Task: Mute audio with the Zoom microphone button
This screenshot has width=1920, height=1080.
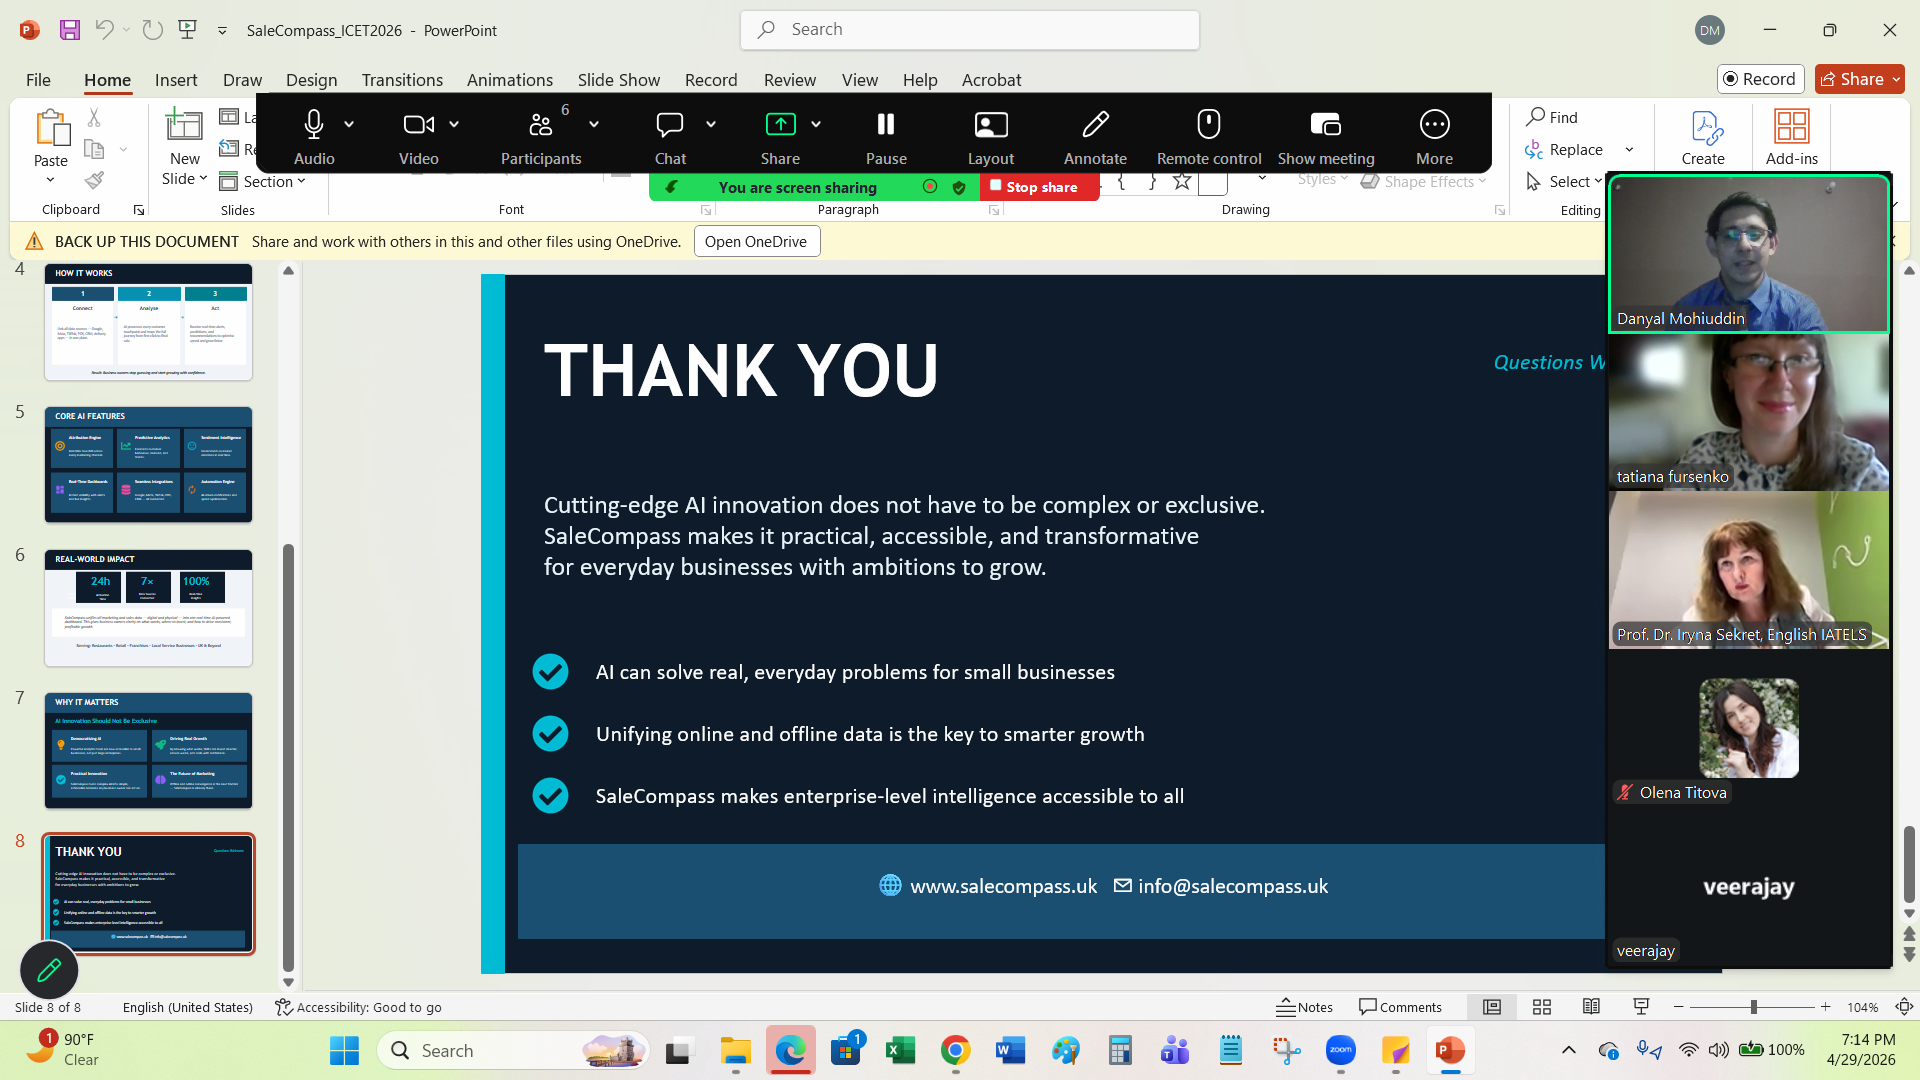Action: point(314,136)
